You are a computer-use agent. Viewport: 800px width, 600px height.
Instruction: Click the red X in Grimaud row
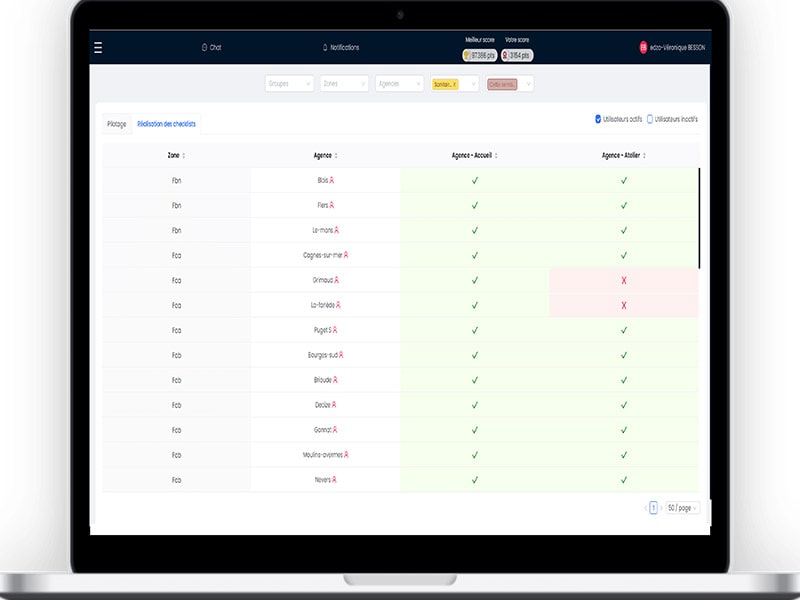tap(623, 280)
